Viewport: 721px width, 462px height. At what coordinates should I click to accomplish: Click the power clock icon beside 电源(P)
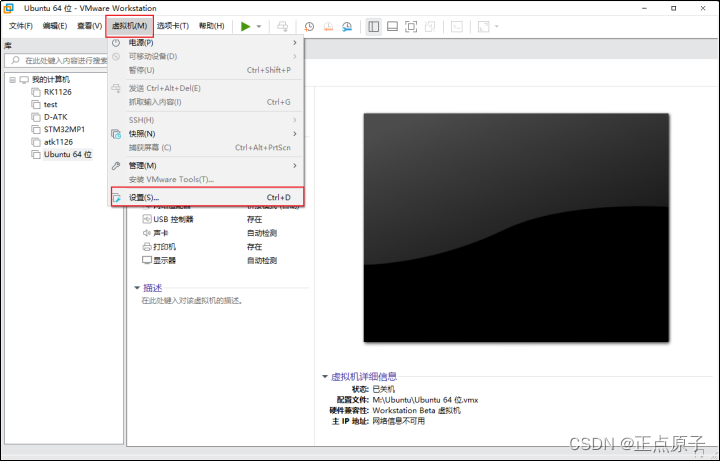pyautogui.click(x=116, y=43)
